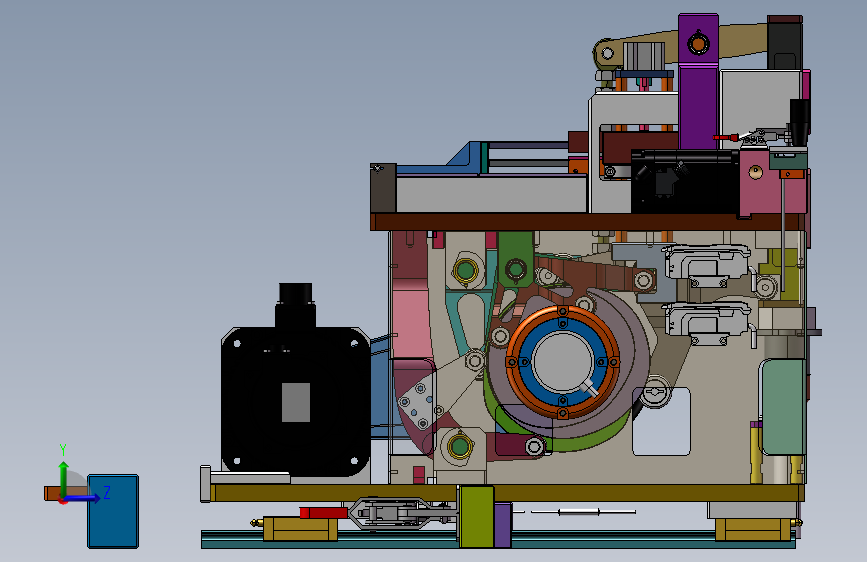Select the tan lever arm at top
Image resolution: width=867 pixels, height=562 pixels.
pyautogui.click(x=741, y=40)
